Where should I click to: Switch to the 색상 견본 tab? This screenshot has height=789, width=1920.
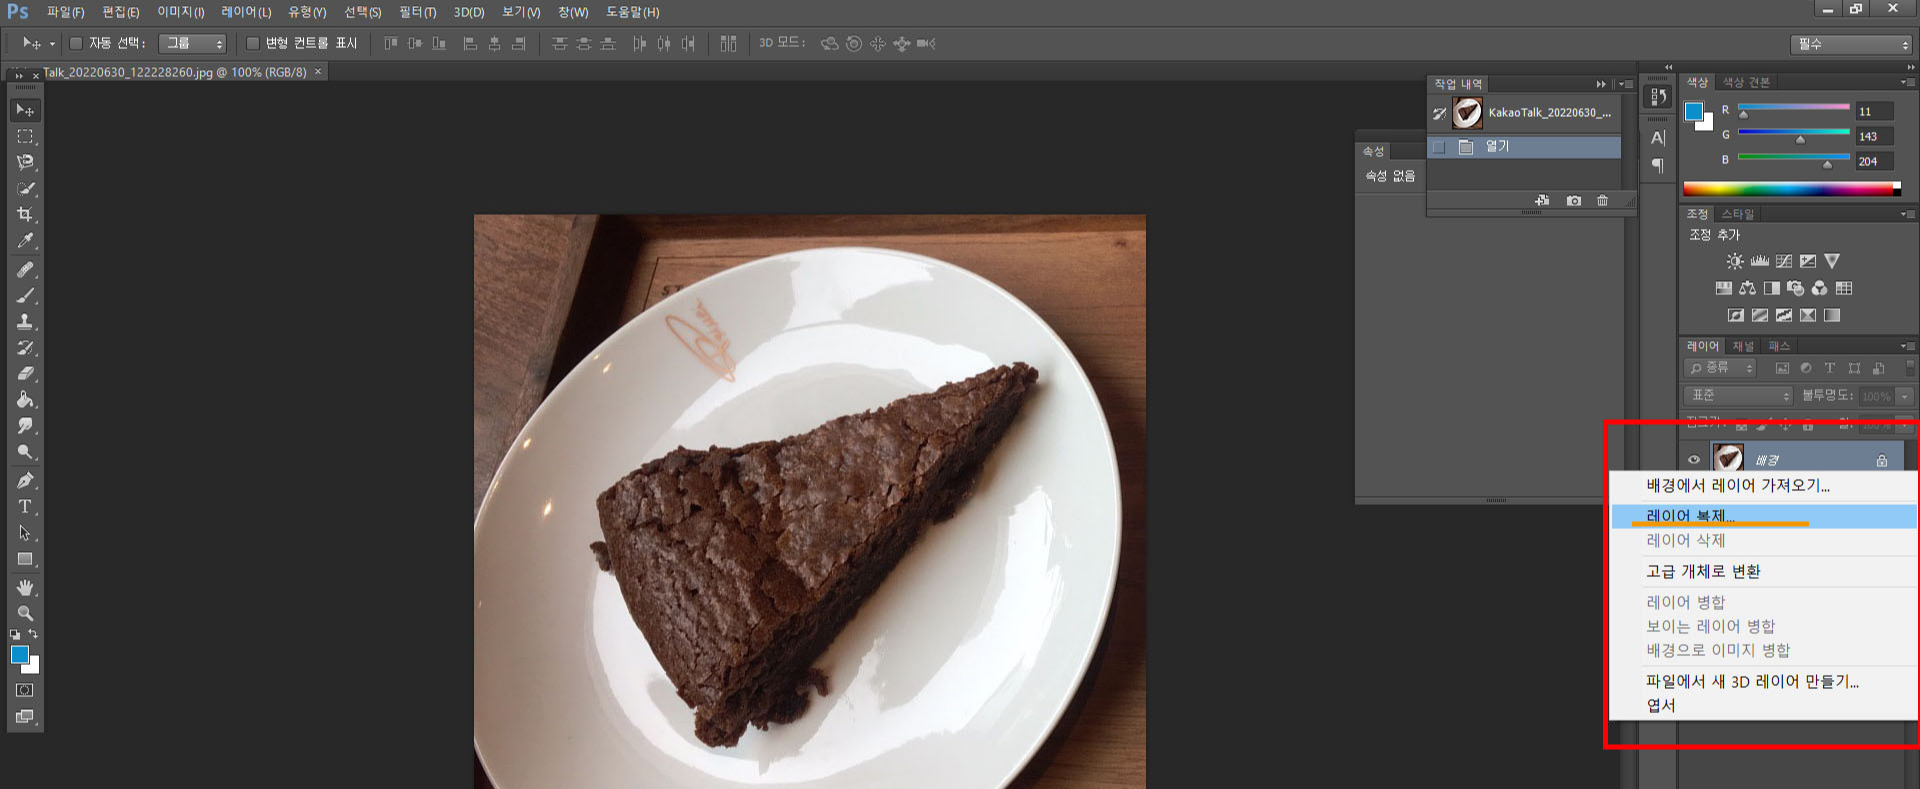pyautogui.click(x=1746, y=82)
